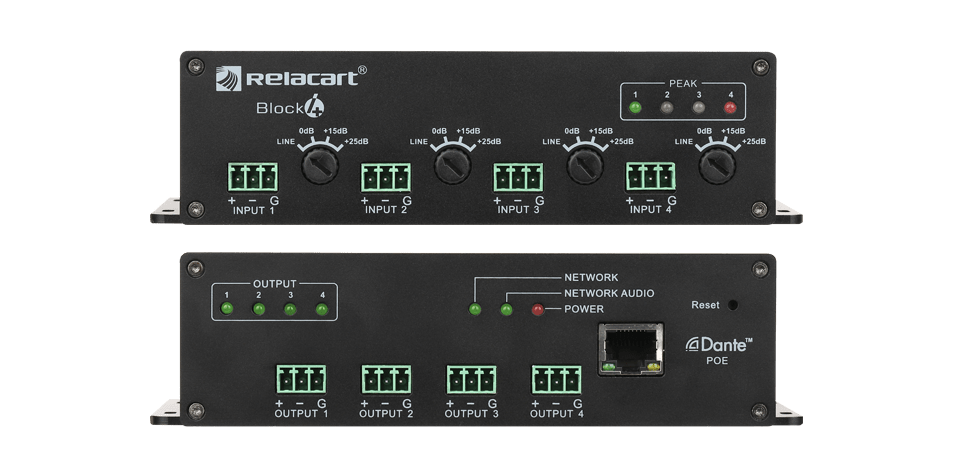
Task: Click the +25dB marking on the INPUT 4 knob
Action: [754, 142]
